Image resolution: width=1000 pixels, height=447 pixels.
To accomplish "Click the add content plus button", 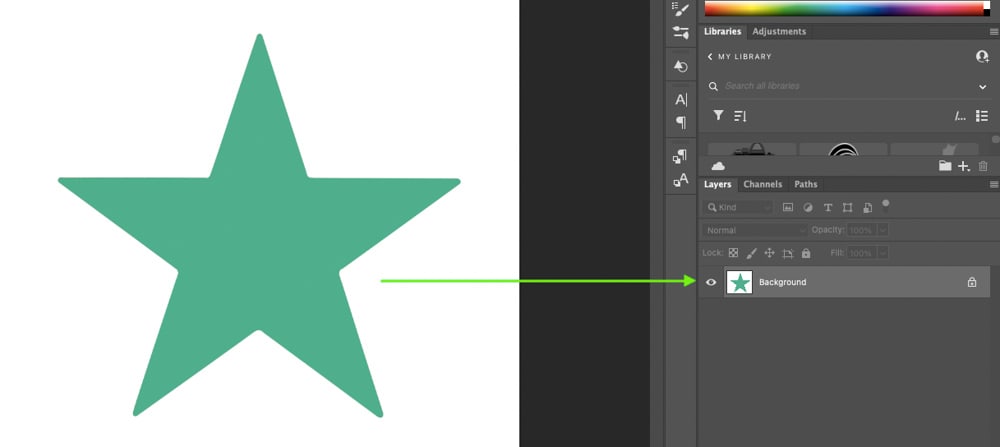I will click(964, 166).
